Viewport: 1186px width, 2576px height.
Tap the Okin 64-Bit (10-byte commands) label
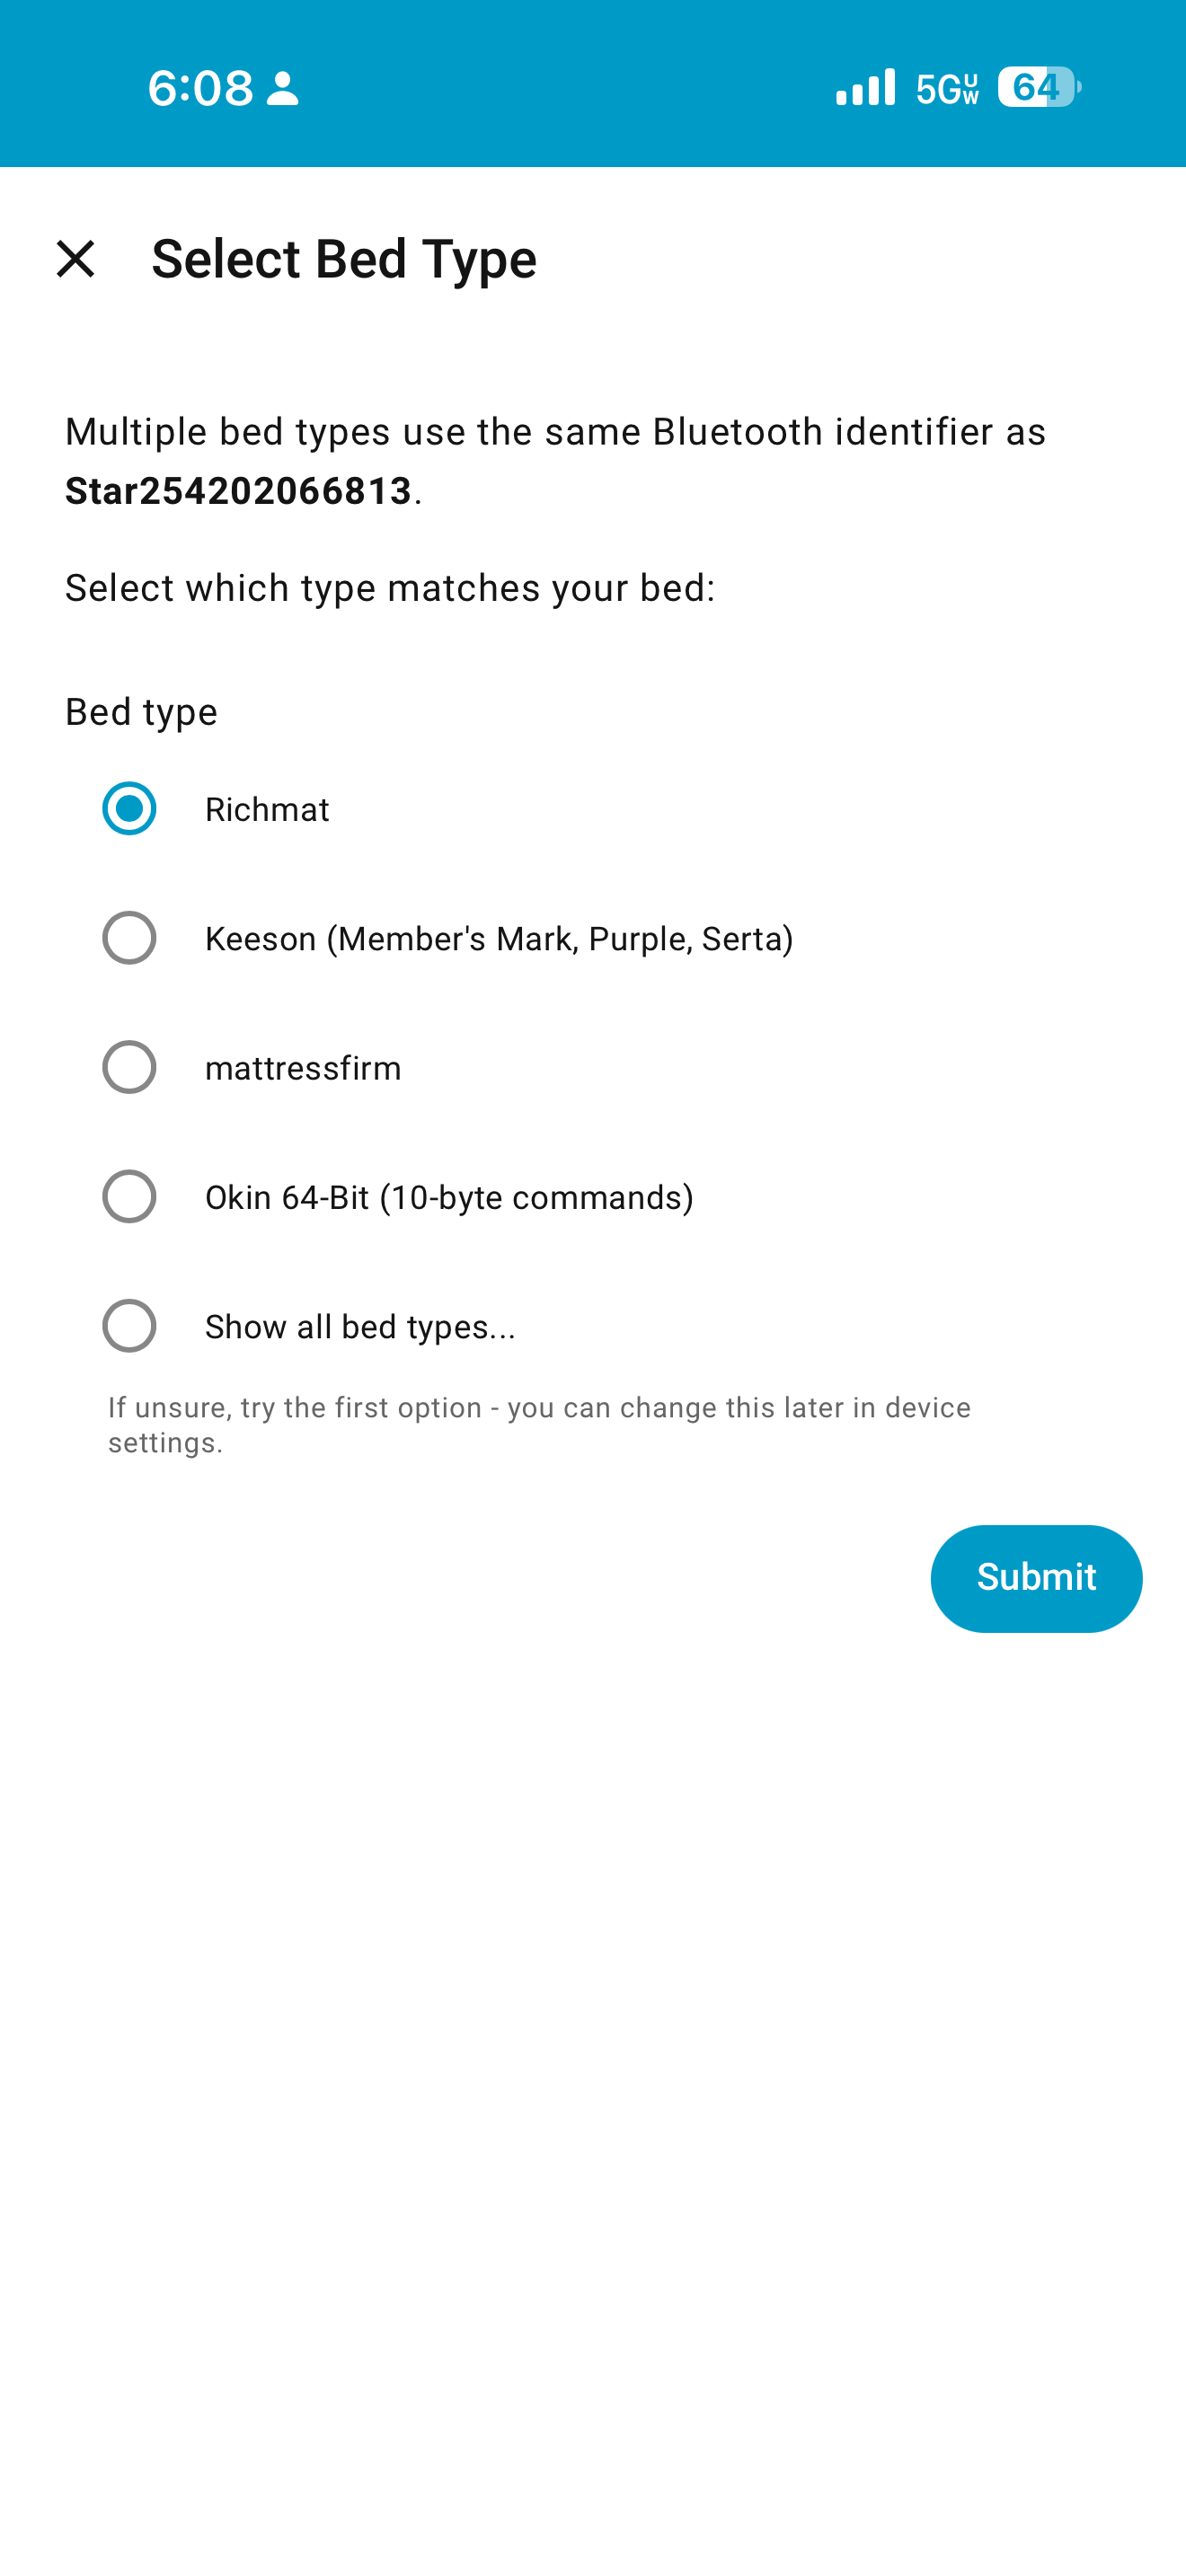(449, 1197)
